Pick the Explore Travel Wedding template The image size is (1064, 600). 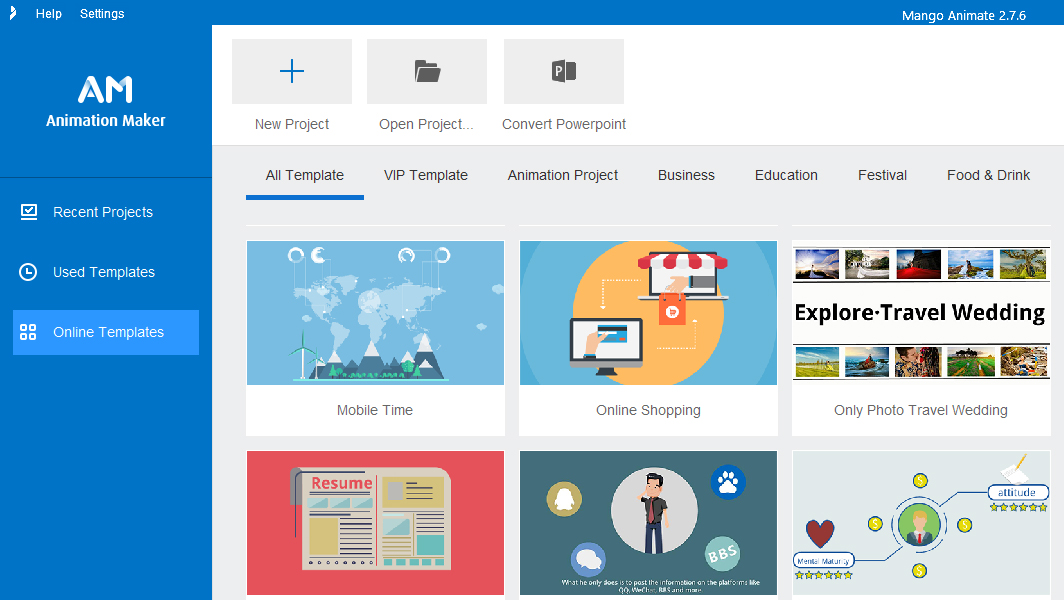pos(920,313)
